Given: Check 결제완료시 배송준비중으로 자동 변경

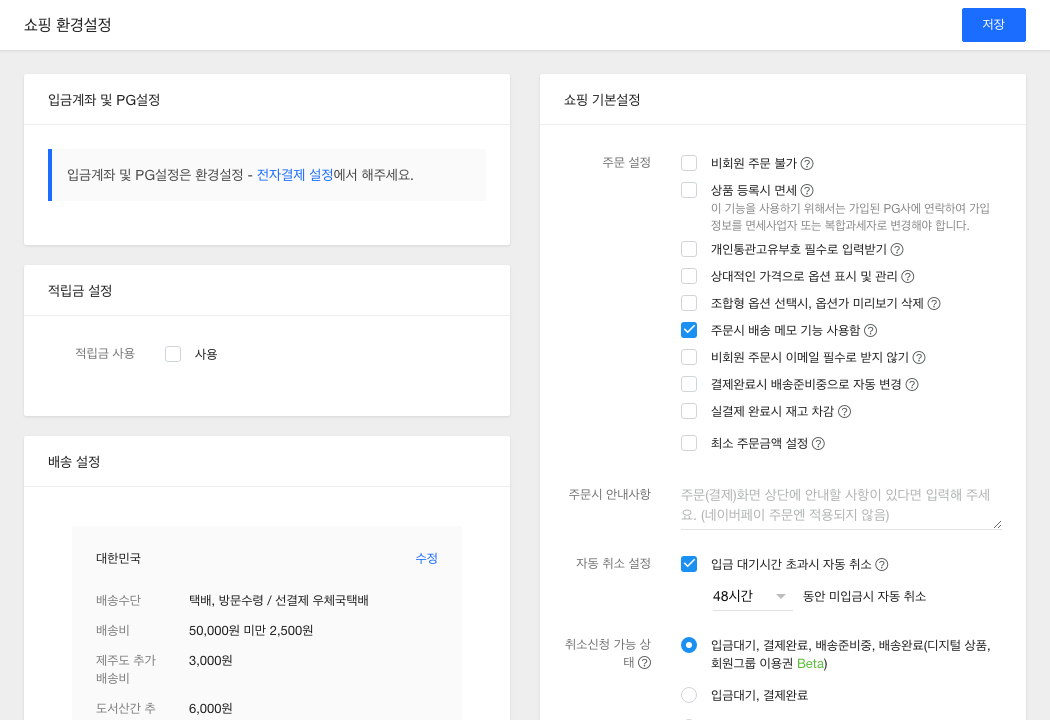Looking at the screenshot, I should pyautogui.click(x=689, y=384).
